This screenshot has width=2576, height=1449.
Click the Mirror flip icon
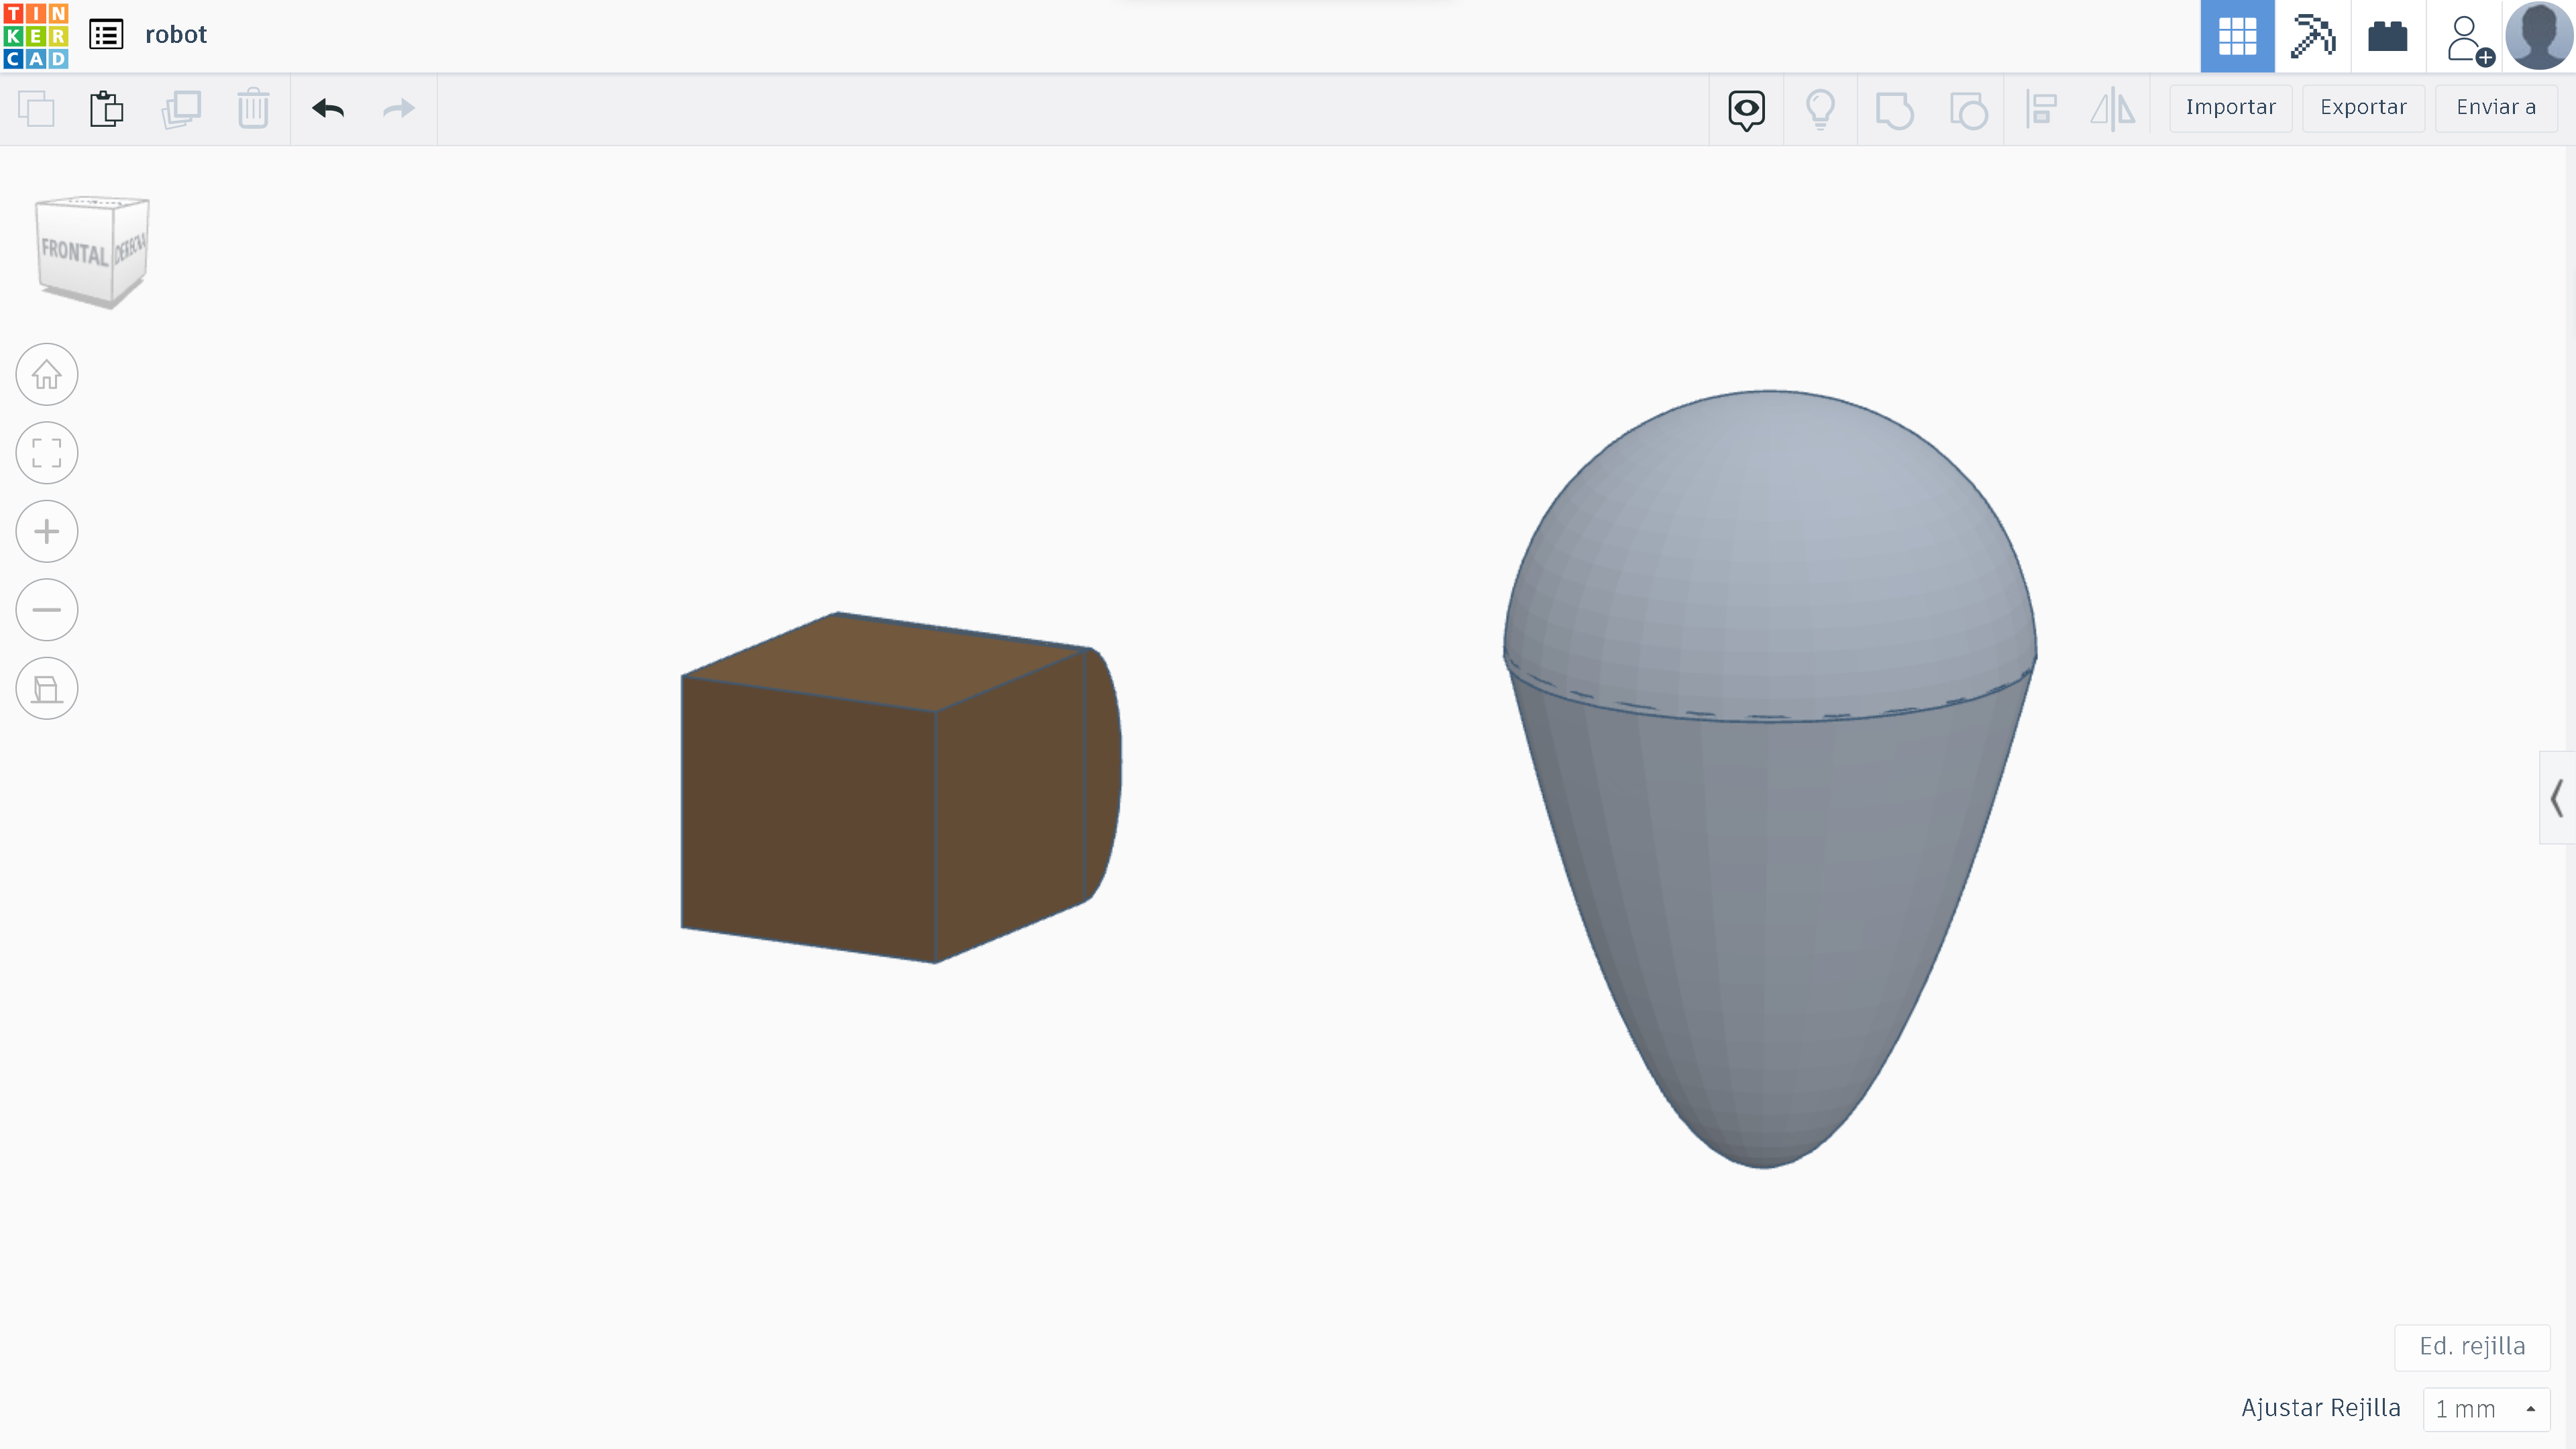[2113, 109]
